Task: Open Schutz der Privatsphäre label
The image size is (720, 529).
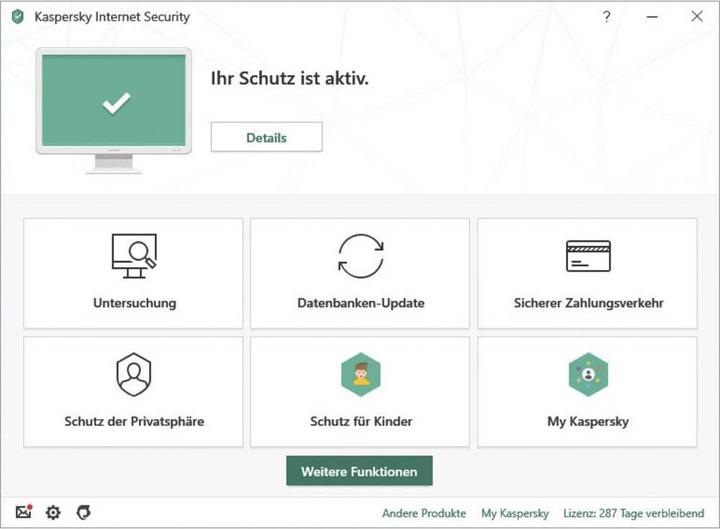Action: pos(134,422)
